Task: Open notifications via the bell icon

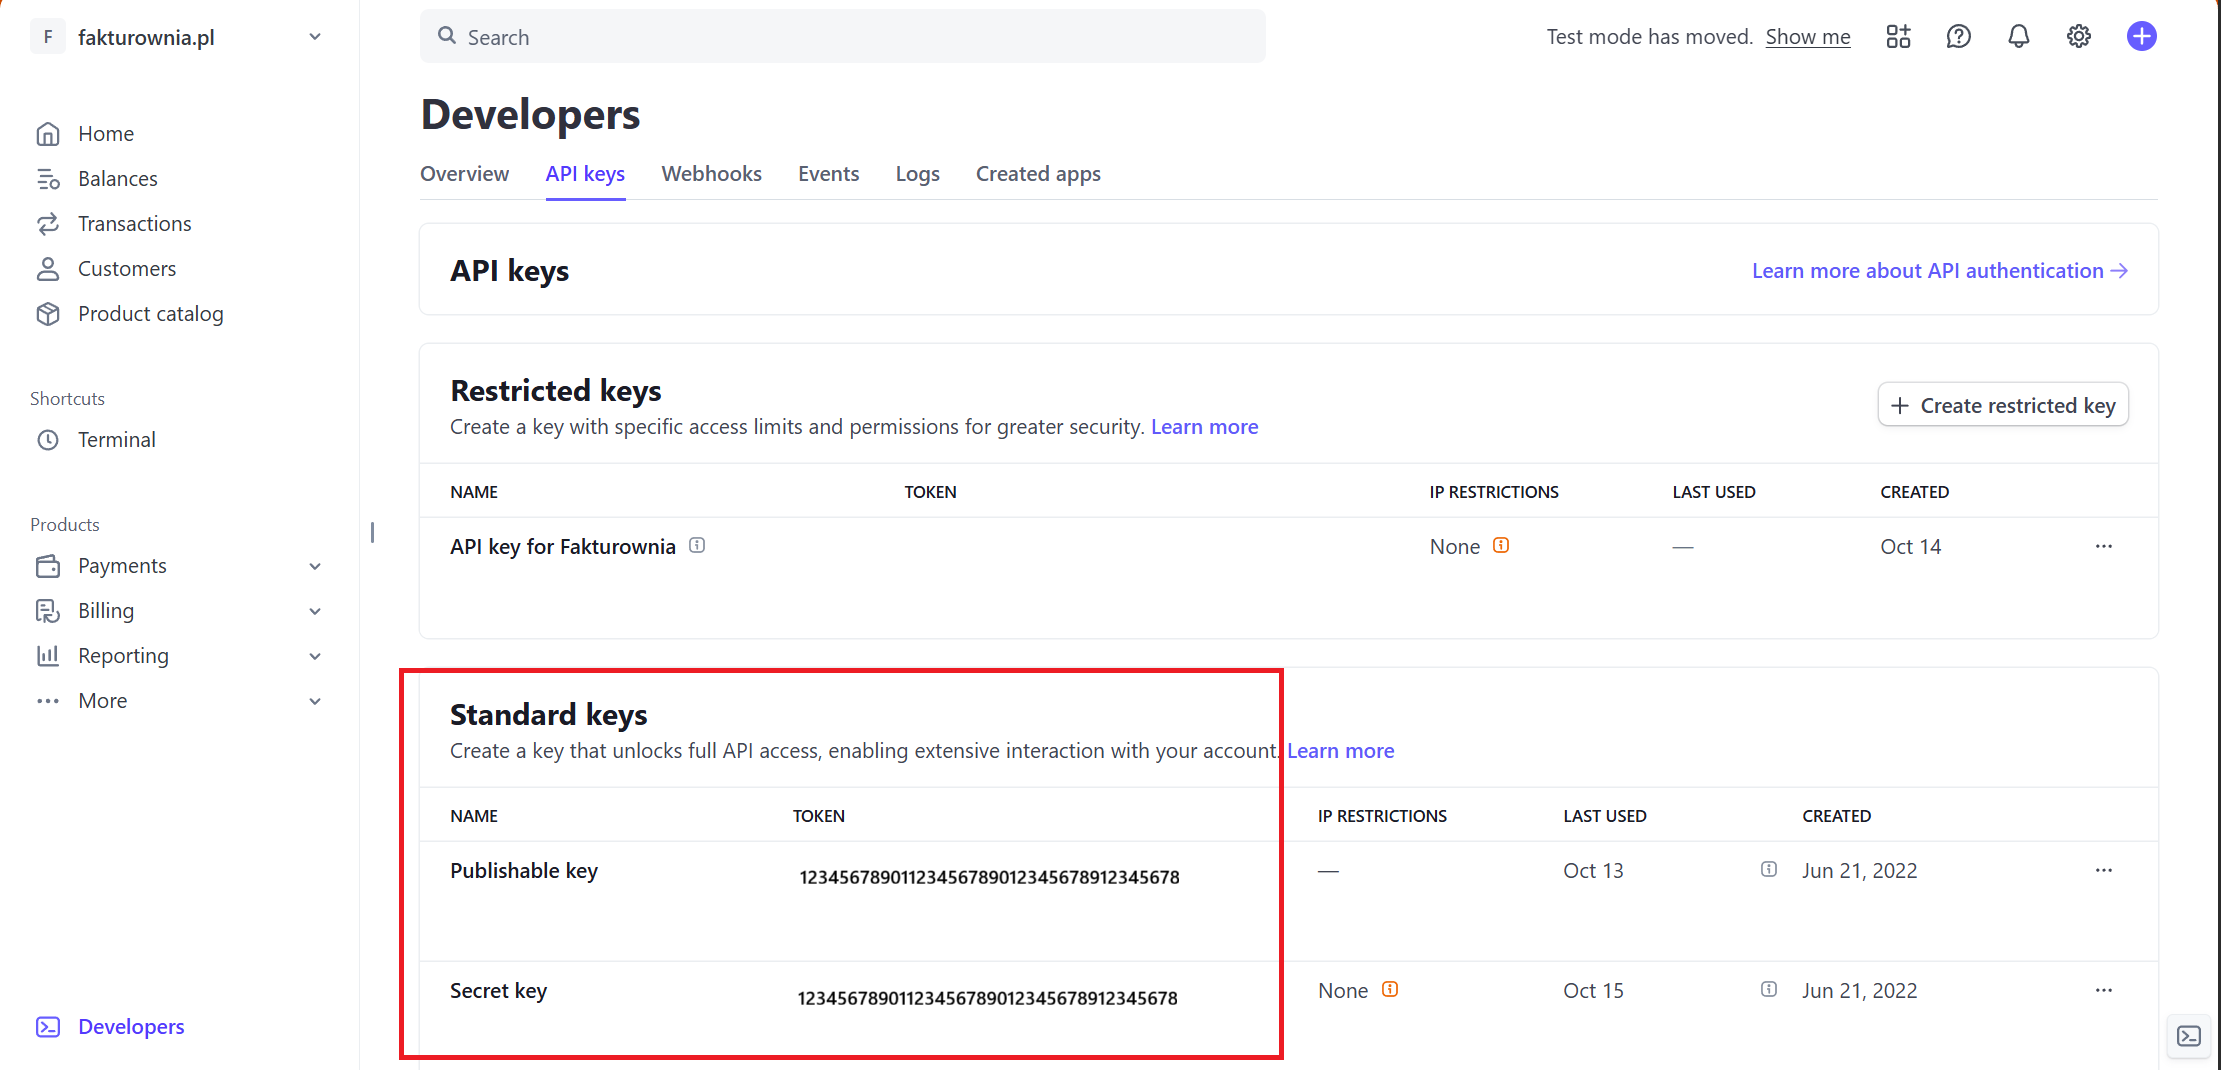Action: [x=2018, y=36]
